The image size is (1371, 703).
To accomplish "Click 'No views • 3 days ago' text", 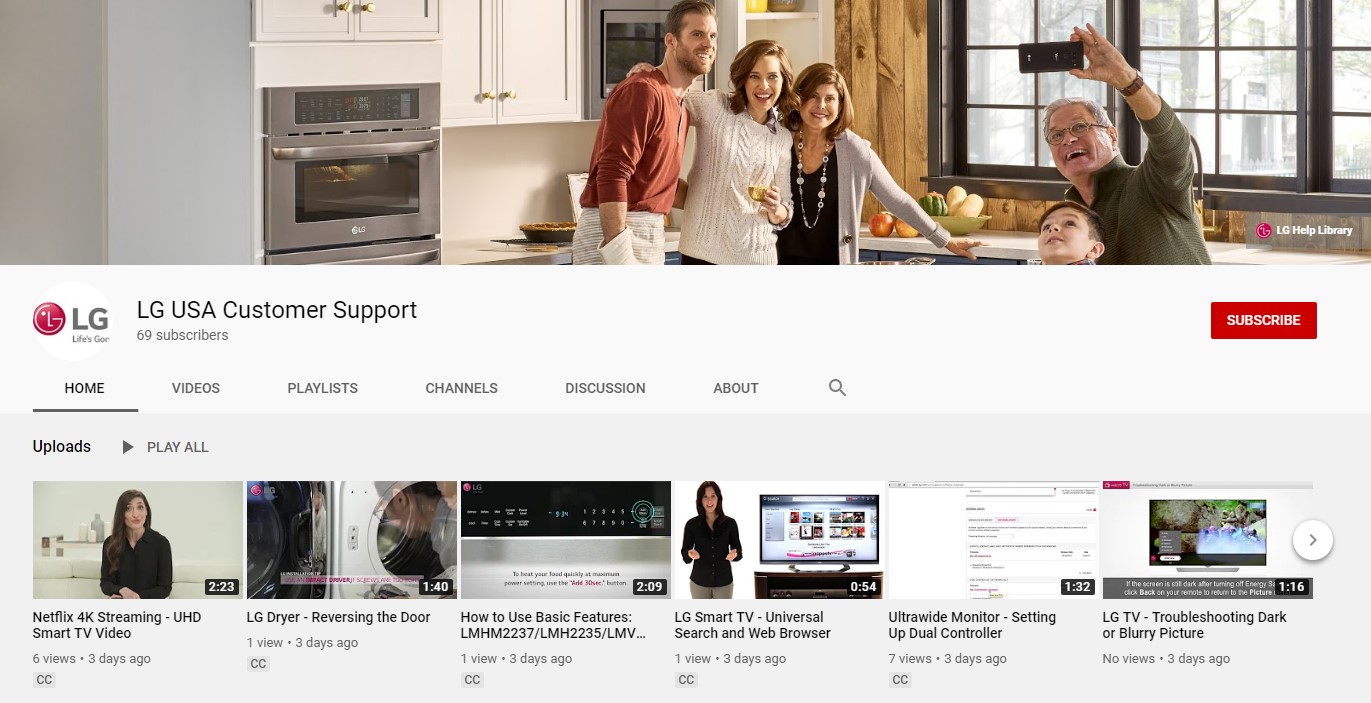I will coord(1167,659).
